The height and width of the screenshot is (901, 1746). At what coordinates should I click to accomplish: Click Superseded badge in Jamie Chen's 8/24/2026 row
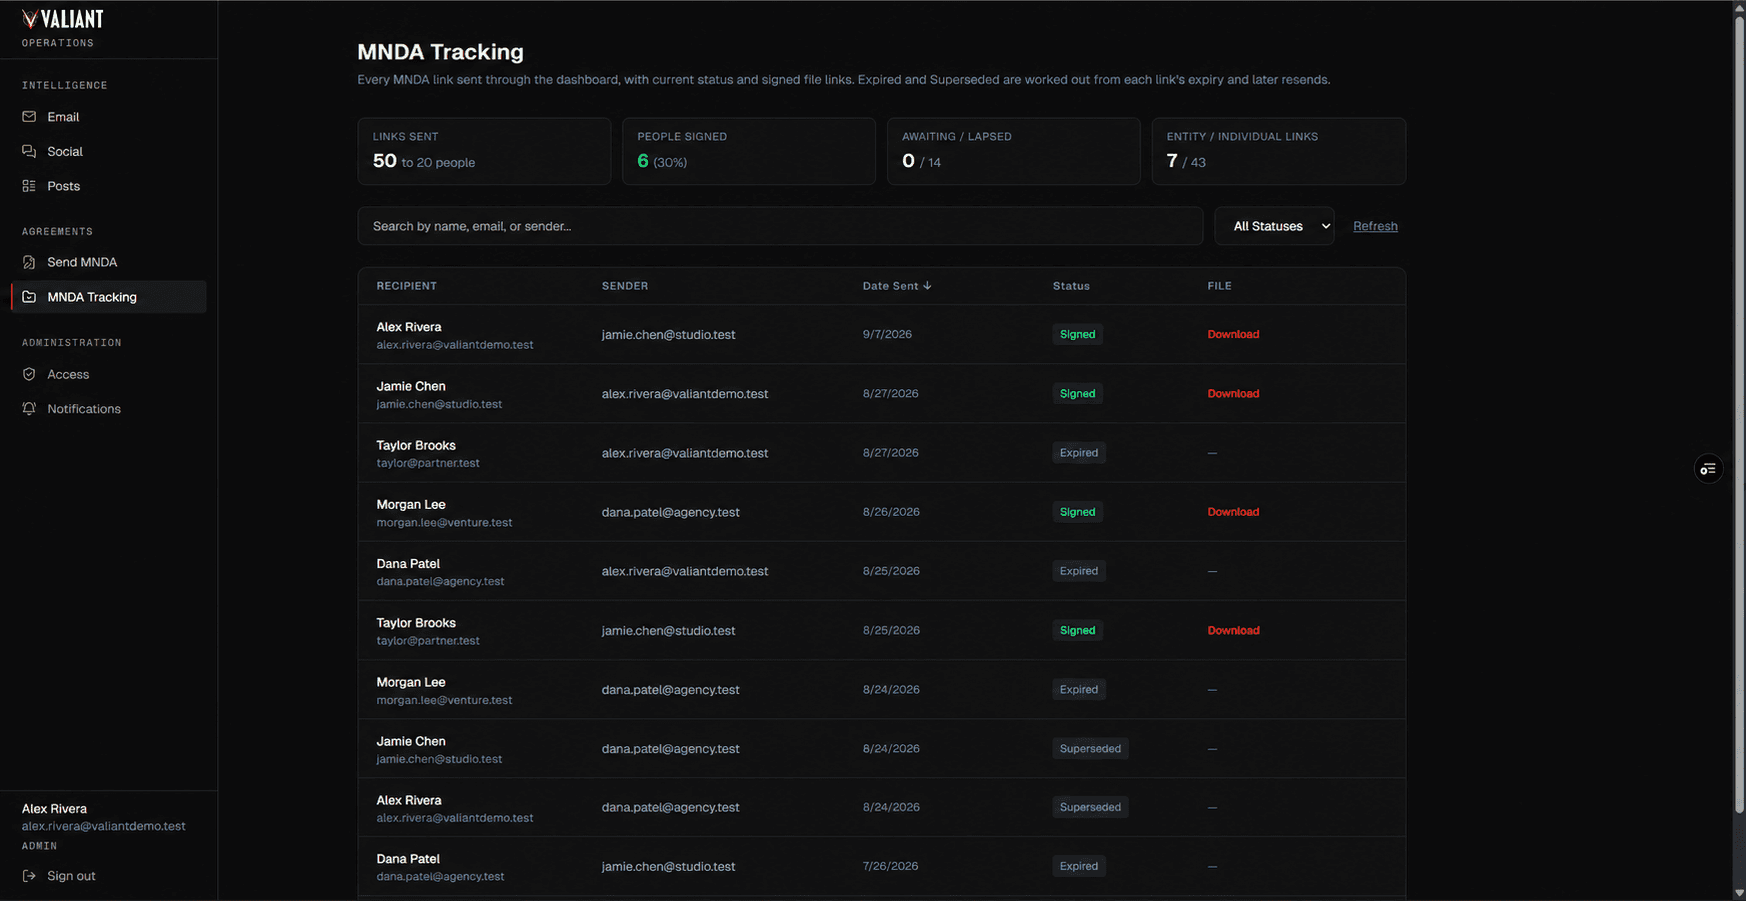(1090, 748)
